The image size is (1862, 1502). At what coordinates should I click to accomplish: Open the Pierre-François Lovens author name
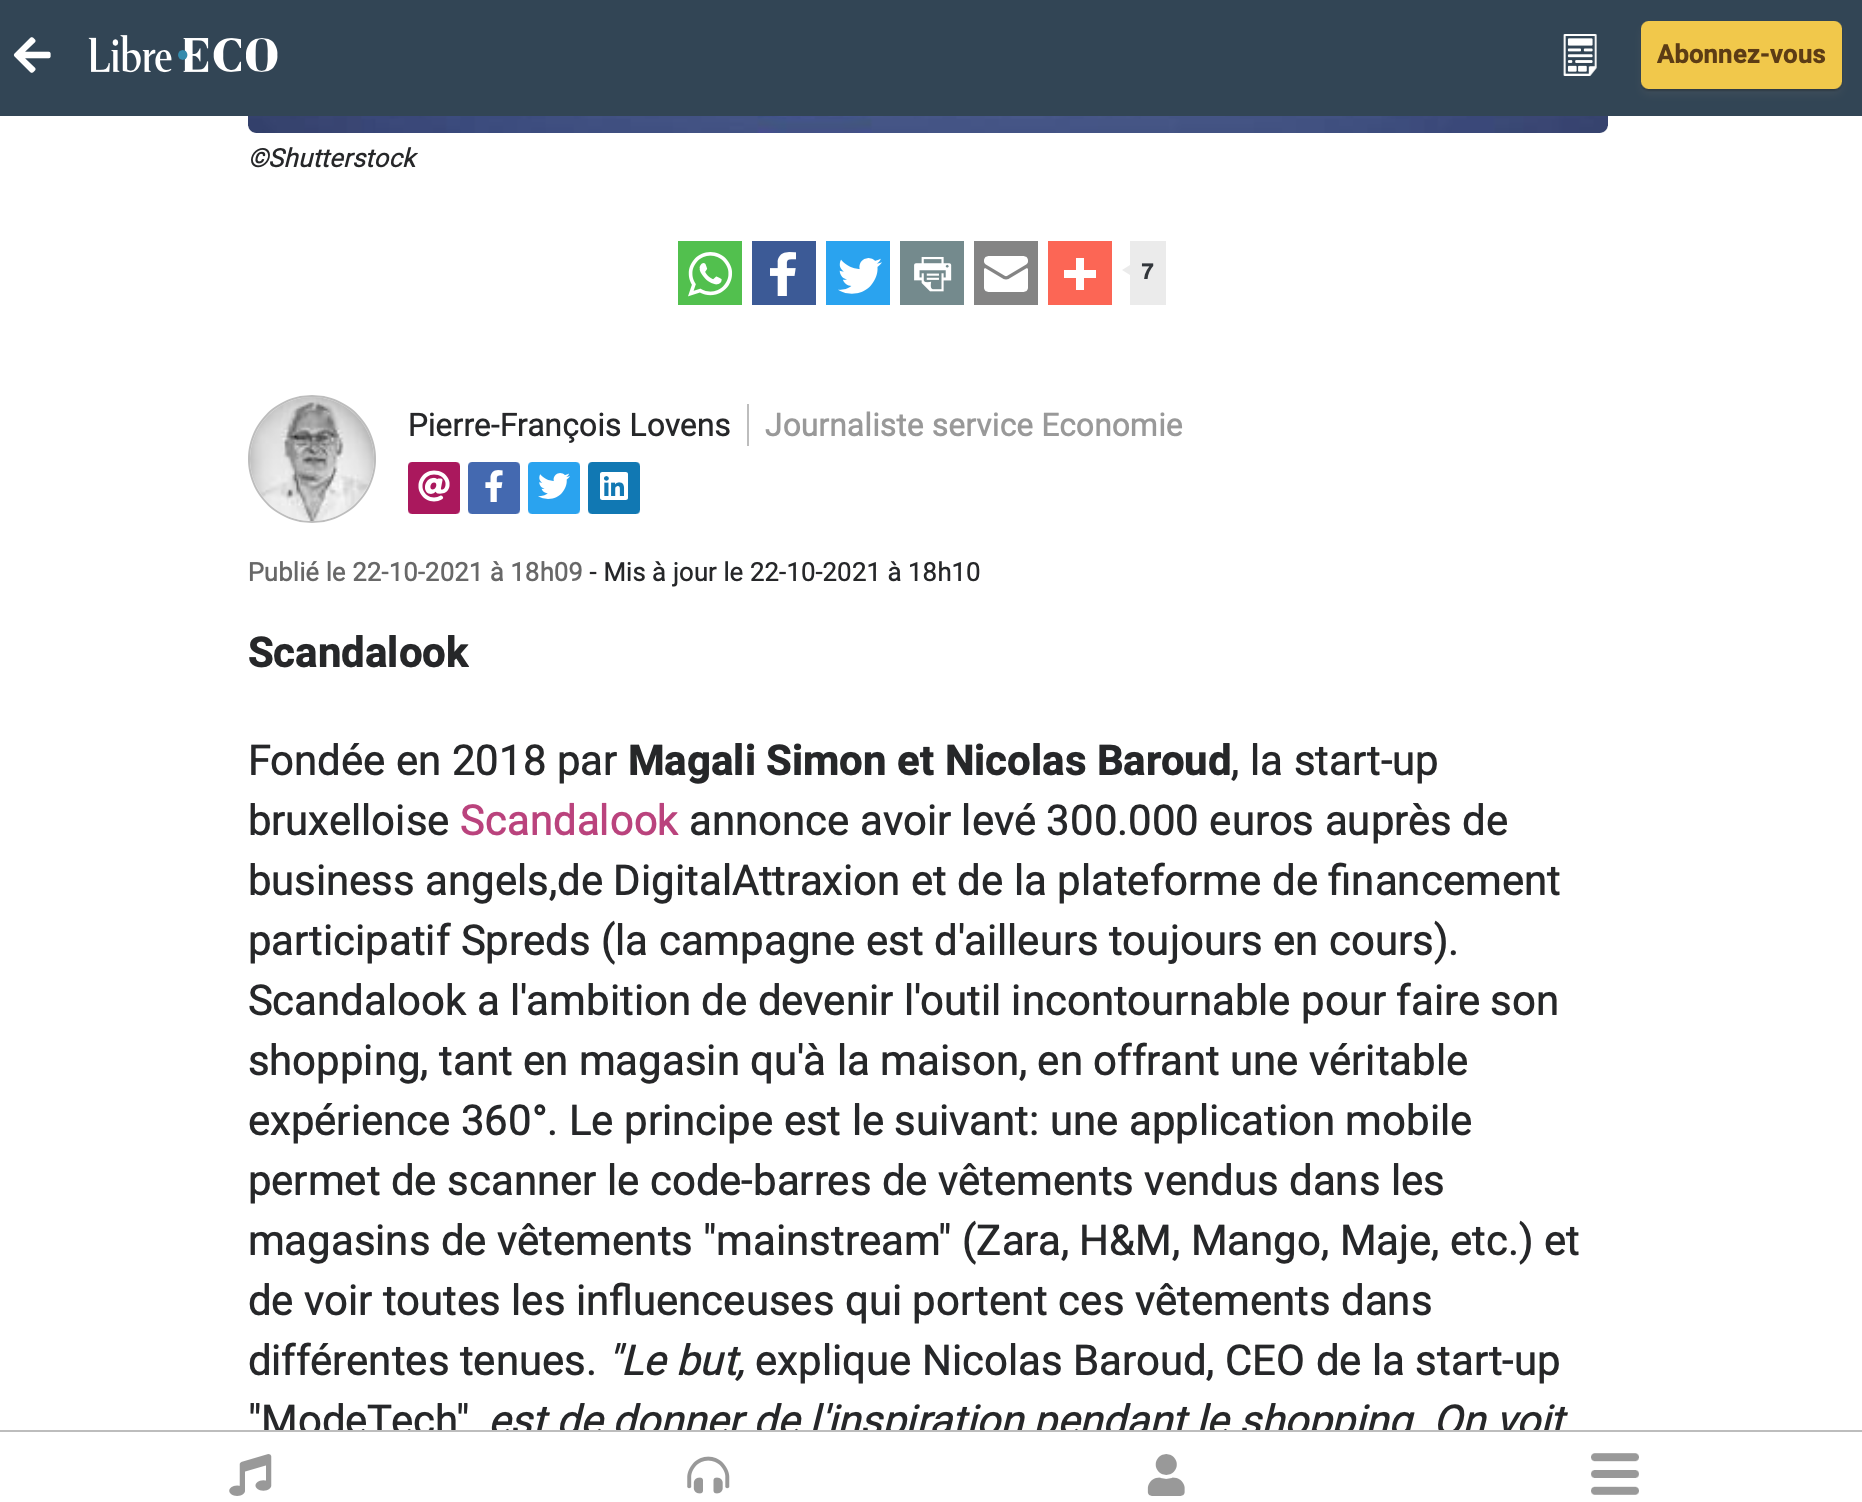point(569,425)
